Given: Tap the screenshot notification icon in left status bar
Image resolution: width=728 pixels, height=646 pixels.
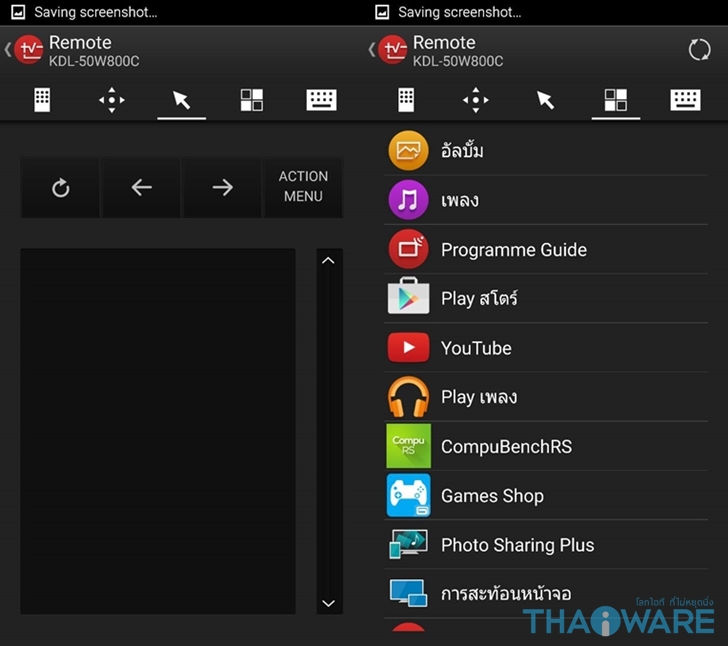Looking at the screenshot, I should (x=18, y=12).
